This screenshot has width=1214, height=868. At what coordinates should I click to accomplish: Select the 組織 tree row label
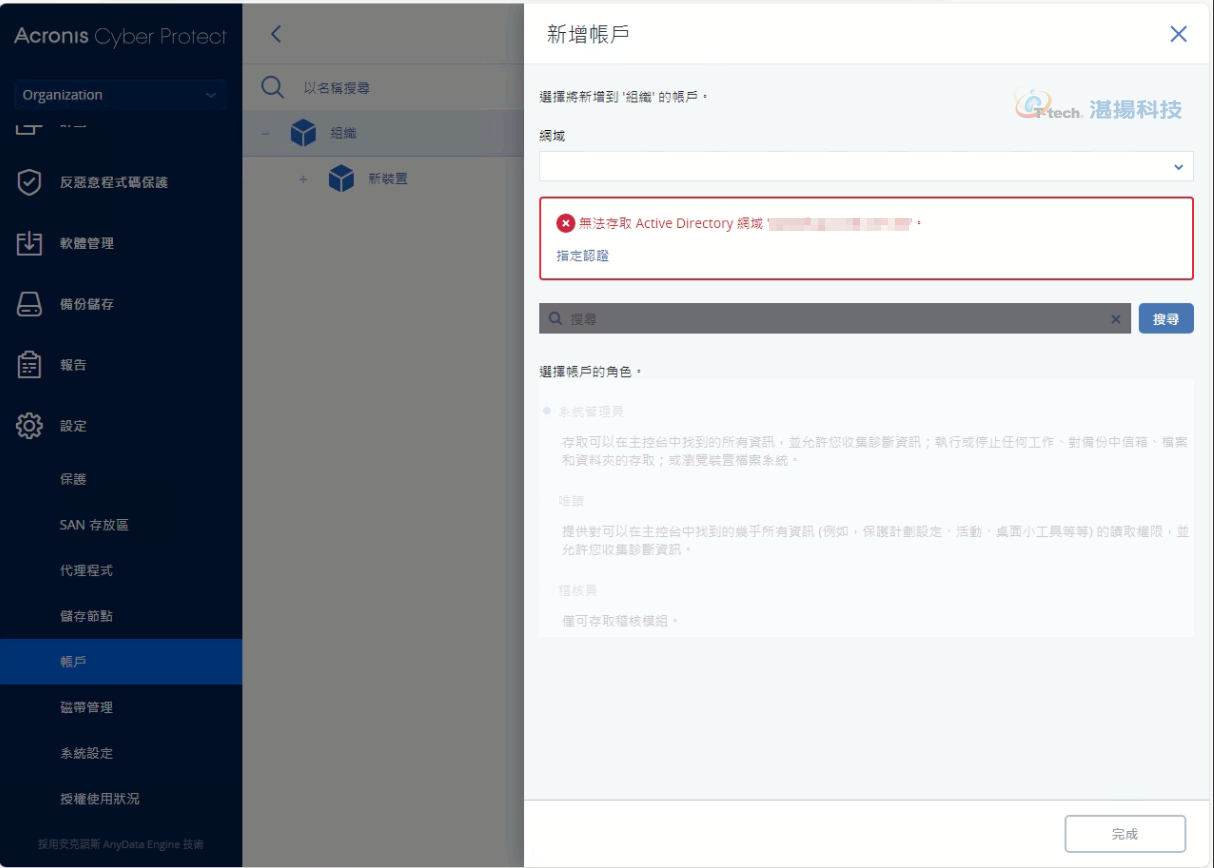(343, 133)
